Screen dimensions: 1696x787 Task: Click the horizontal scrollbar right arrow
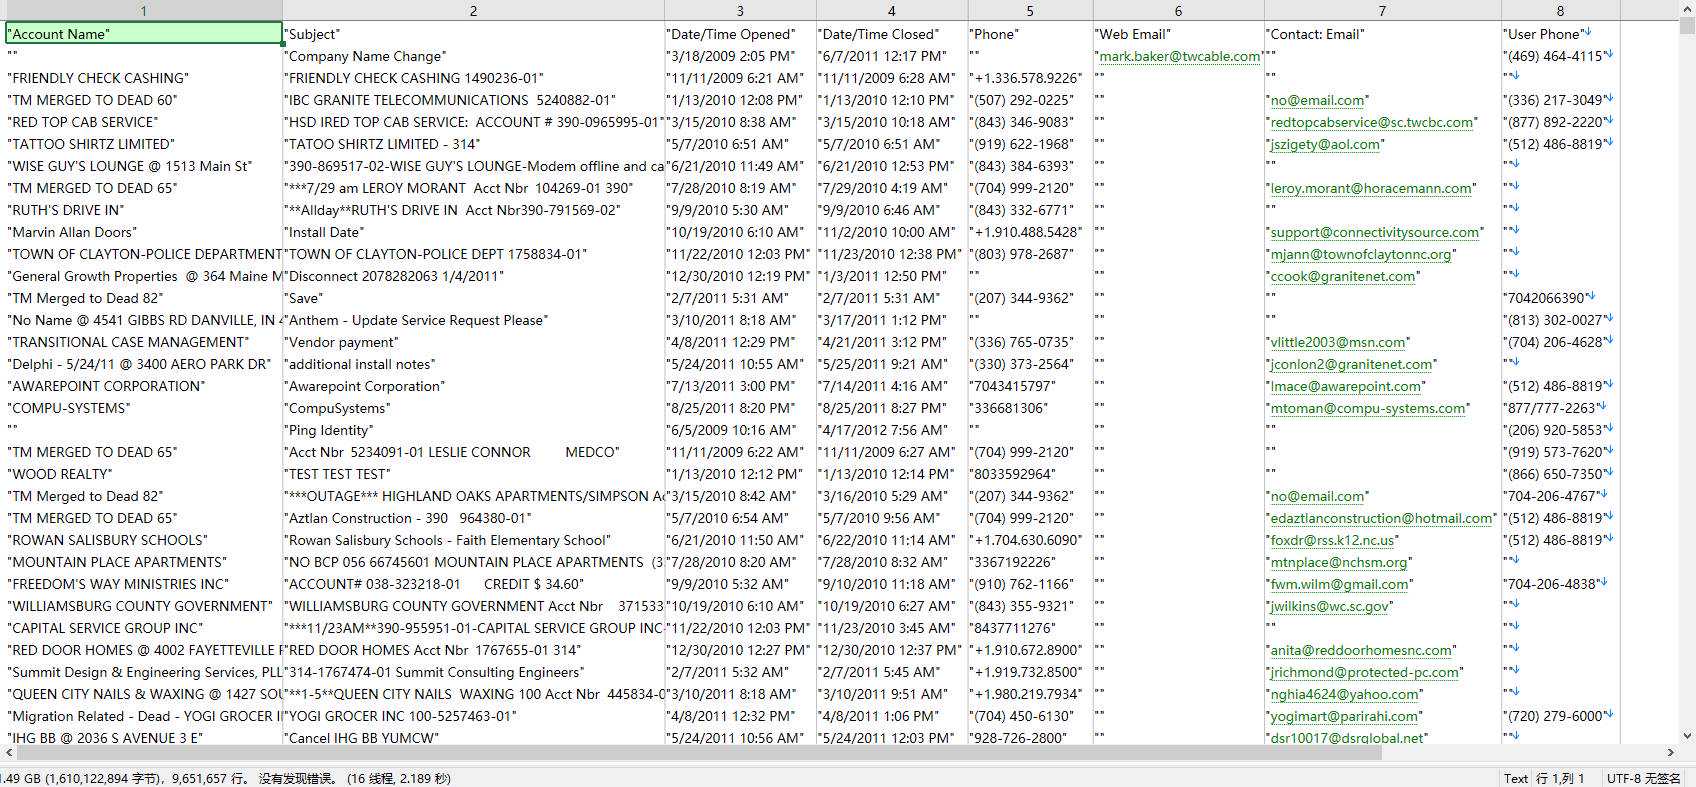(1670, 753)
